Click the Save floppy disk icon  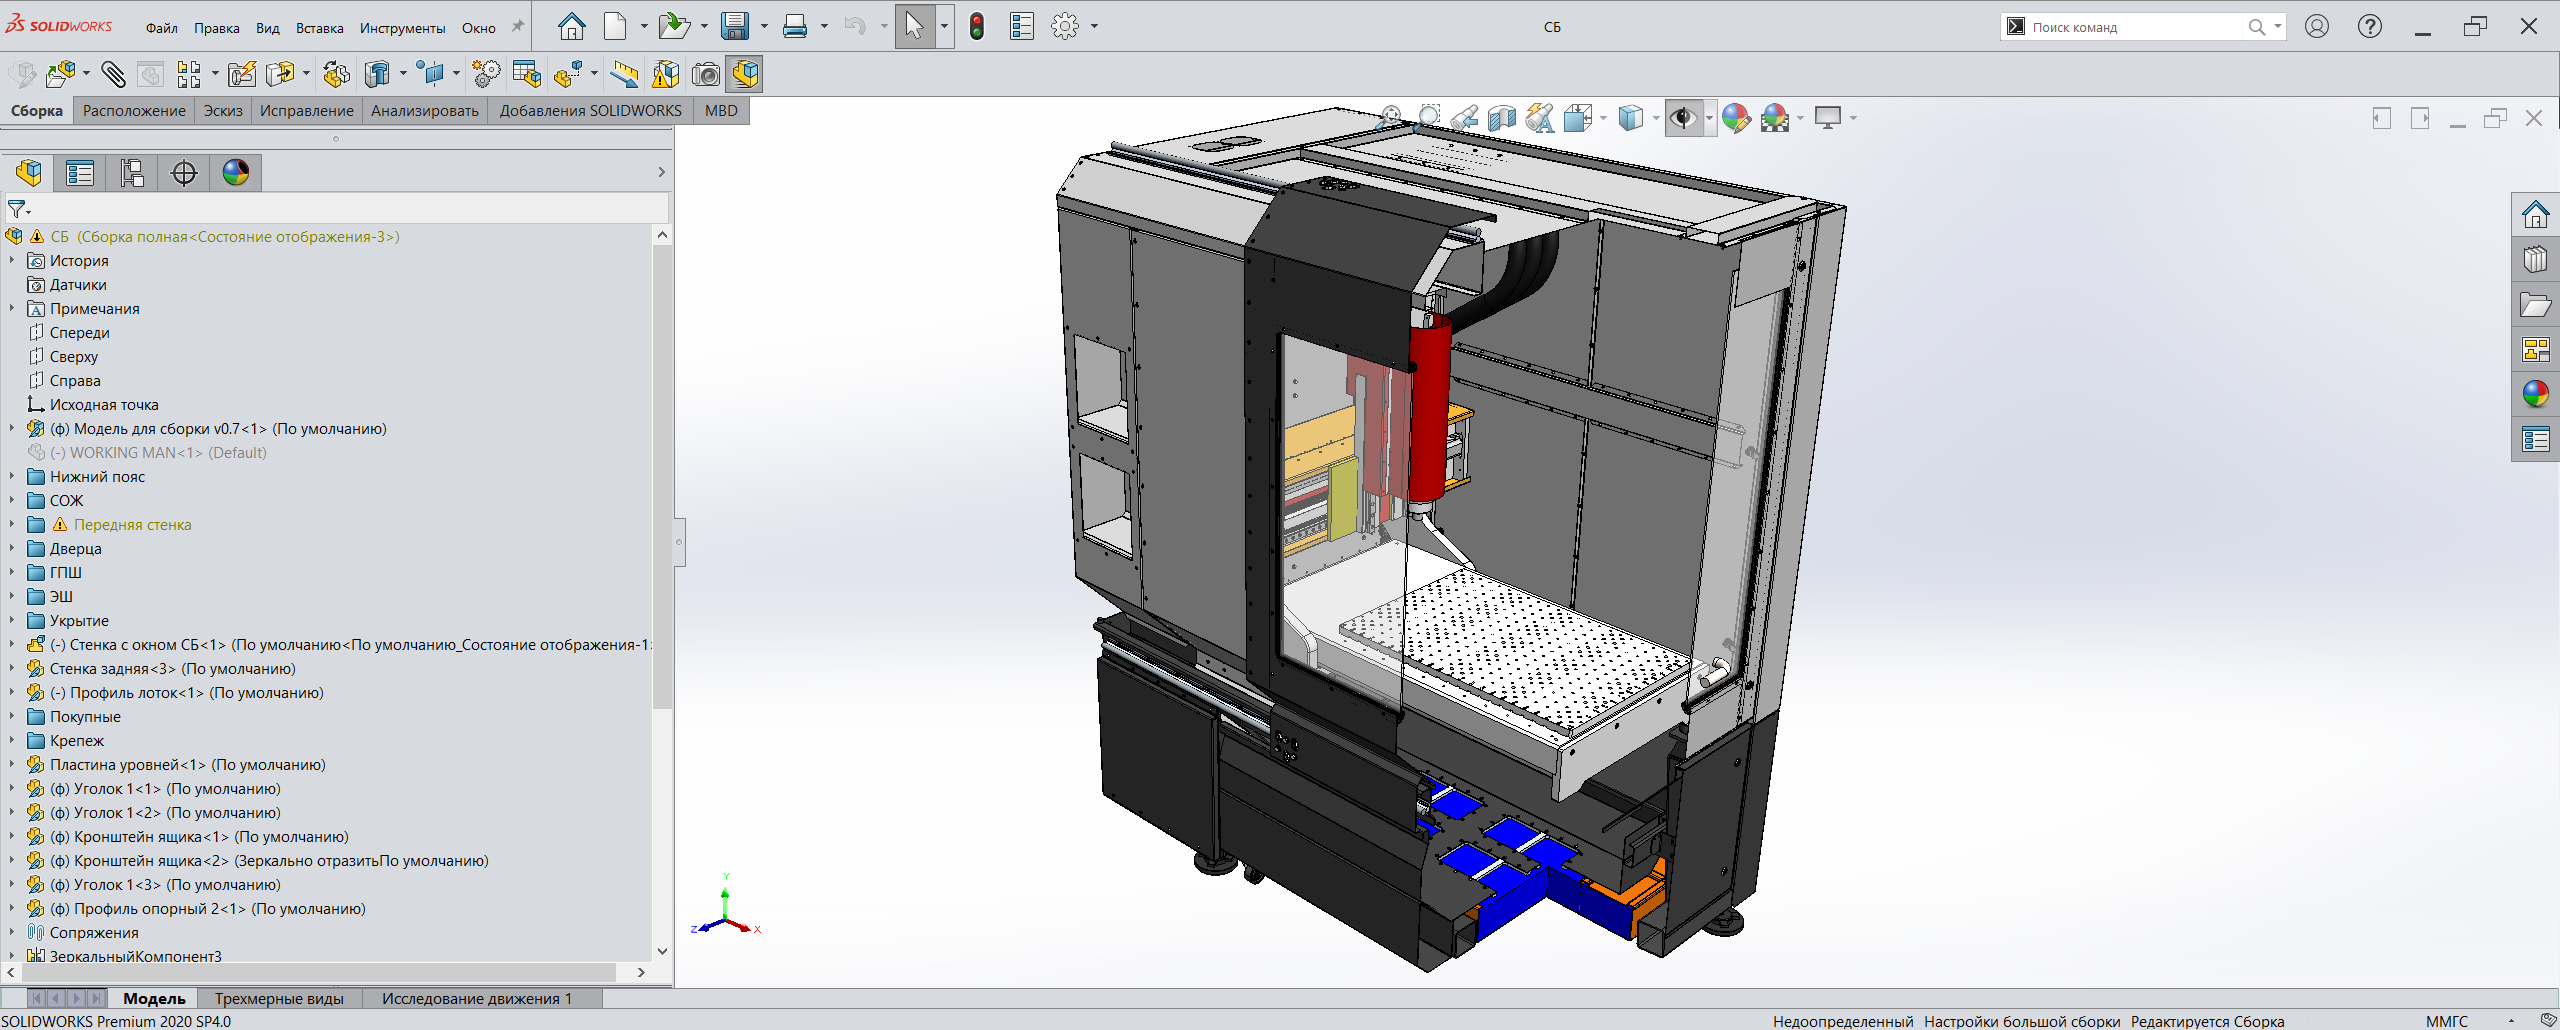pos(735,27)
